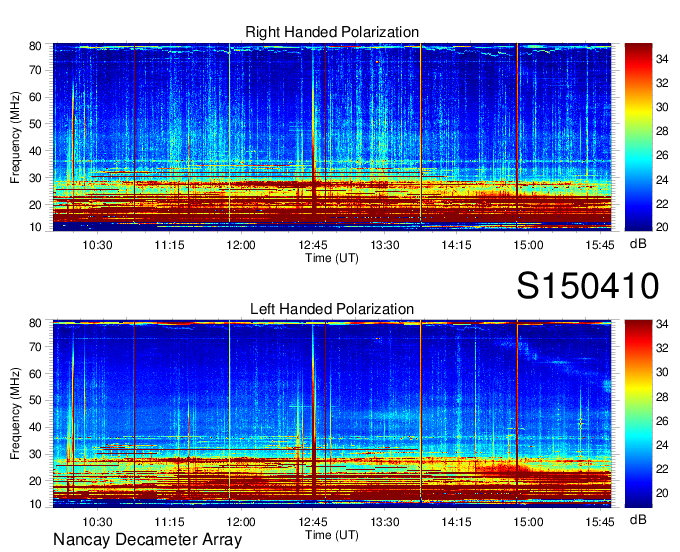This screenshot has height=552, width=680.
Task: Click the '32' value on Left Handed colorbar
Action: 662,348
